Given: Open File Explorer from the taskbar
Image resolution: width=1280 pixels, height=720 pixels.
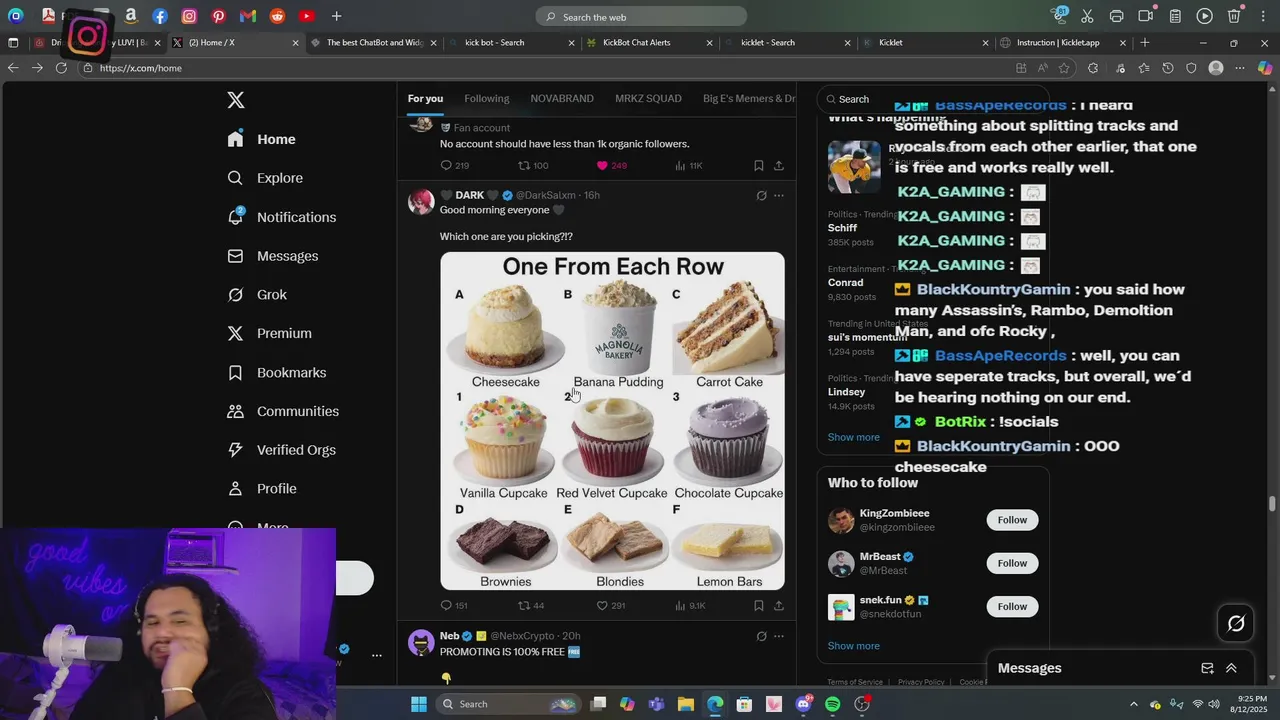Looking at the screenshot, I should [x=686, y=704].
